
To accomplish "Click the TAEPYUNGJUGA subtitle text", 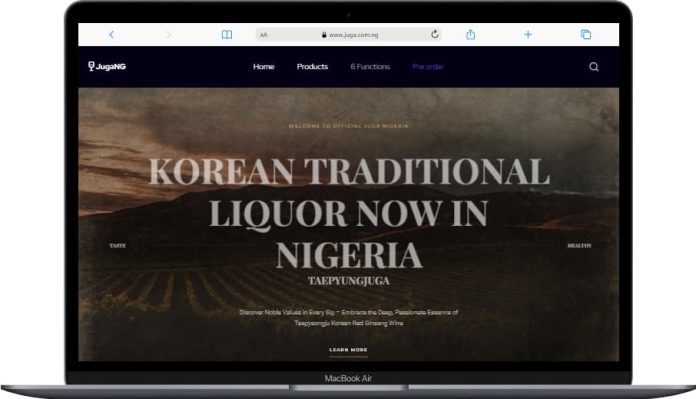I will pyautogui.click(x=349, y=281).
